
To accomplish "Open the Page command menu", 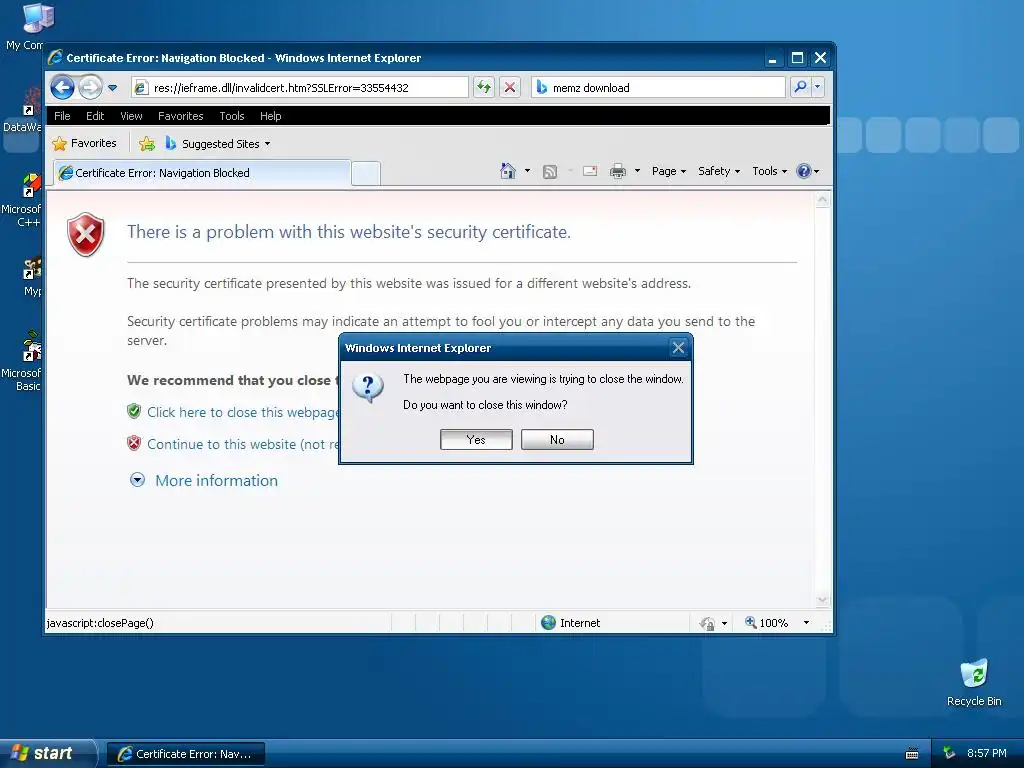I will click(669, 171).
